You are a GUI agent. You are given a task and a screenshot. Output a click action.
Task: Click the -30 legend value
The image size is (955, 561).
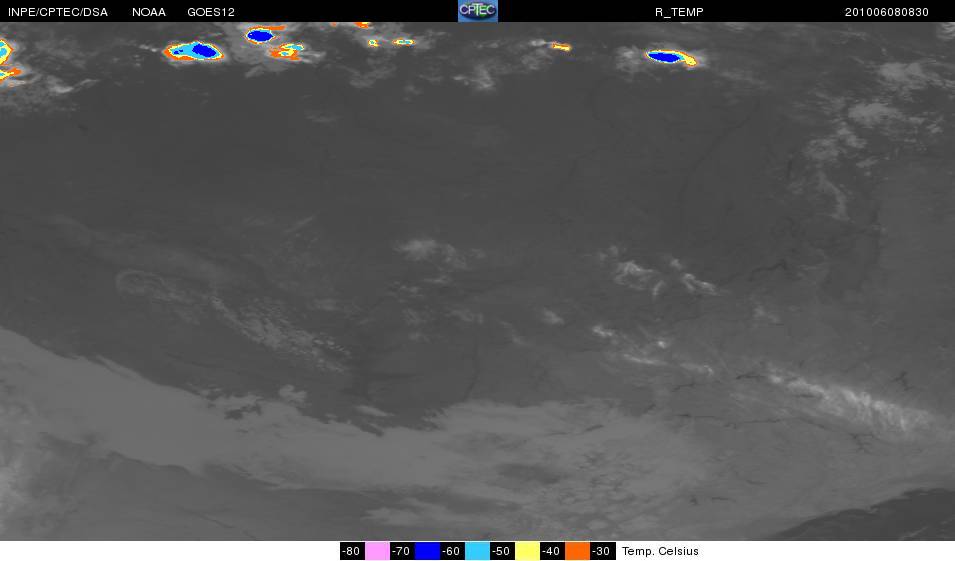[602, 551]
